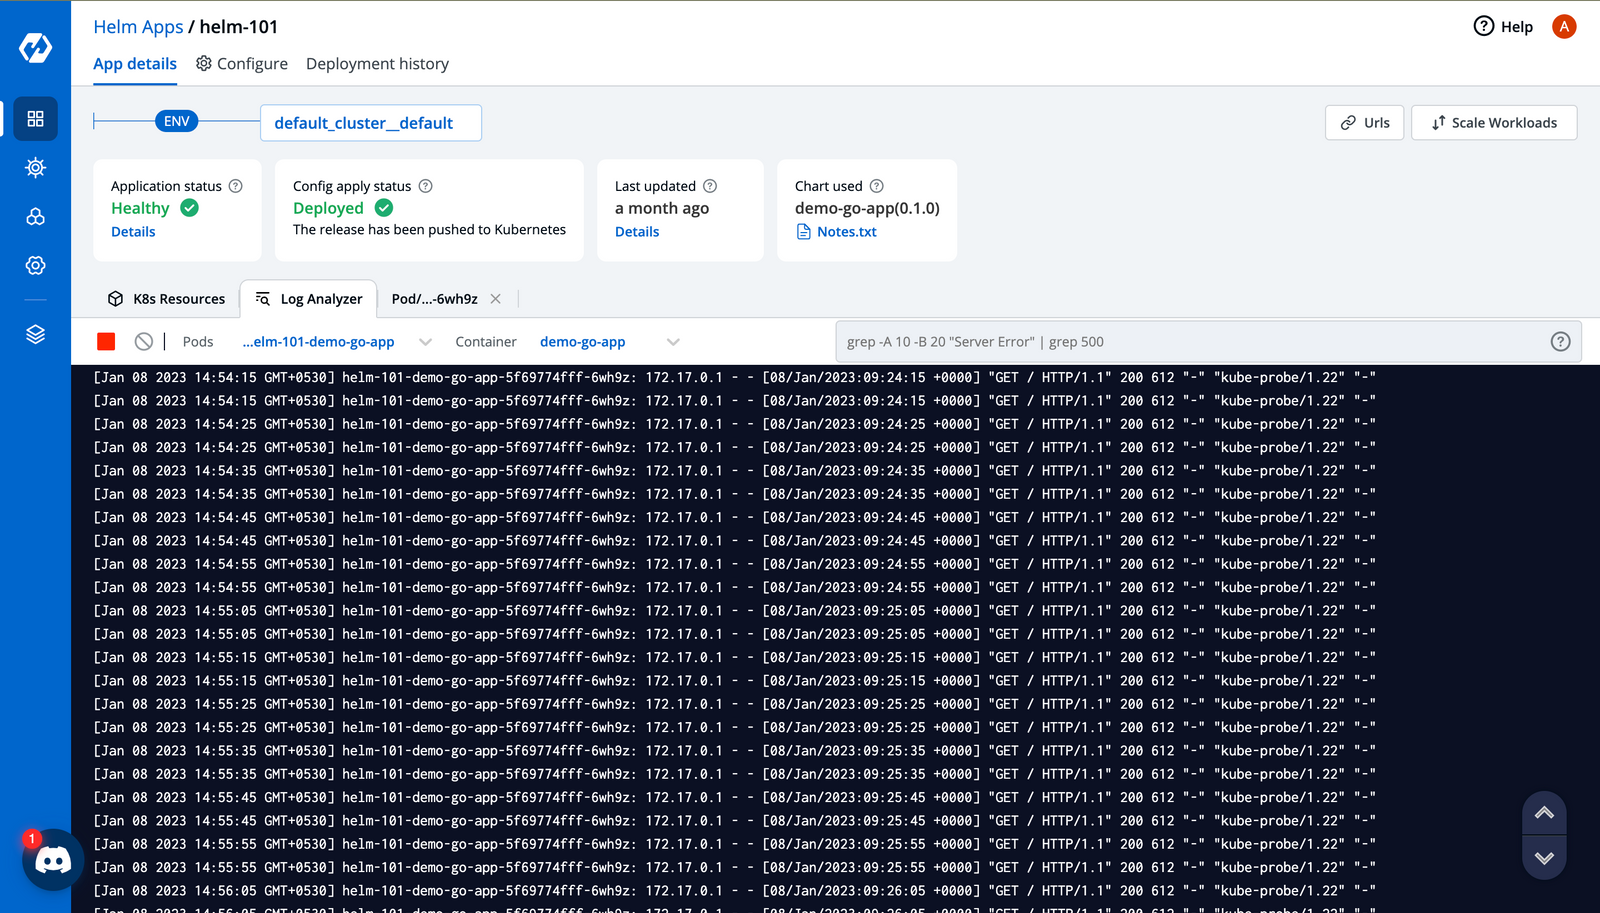Screen dimensions: 1600x913
Task: Open the Deployment history tab
Action: (377, 63)
